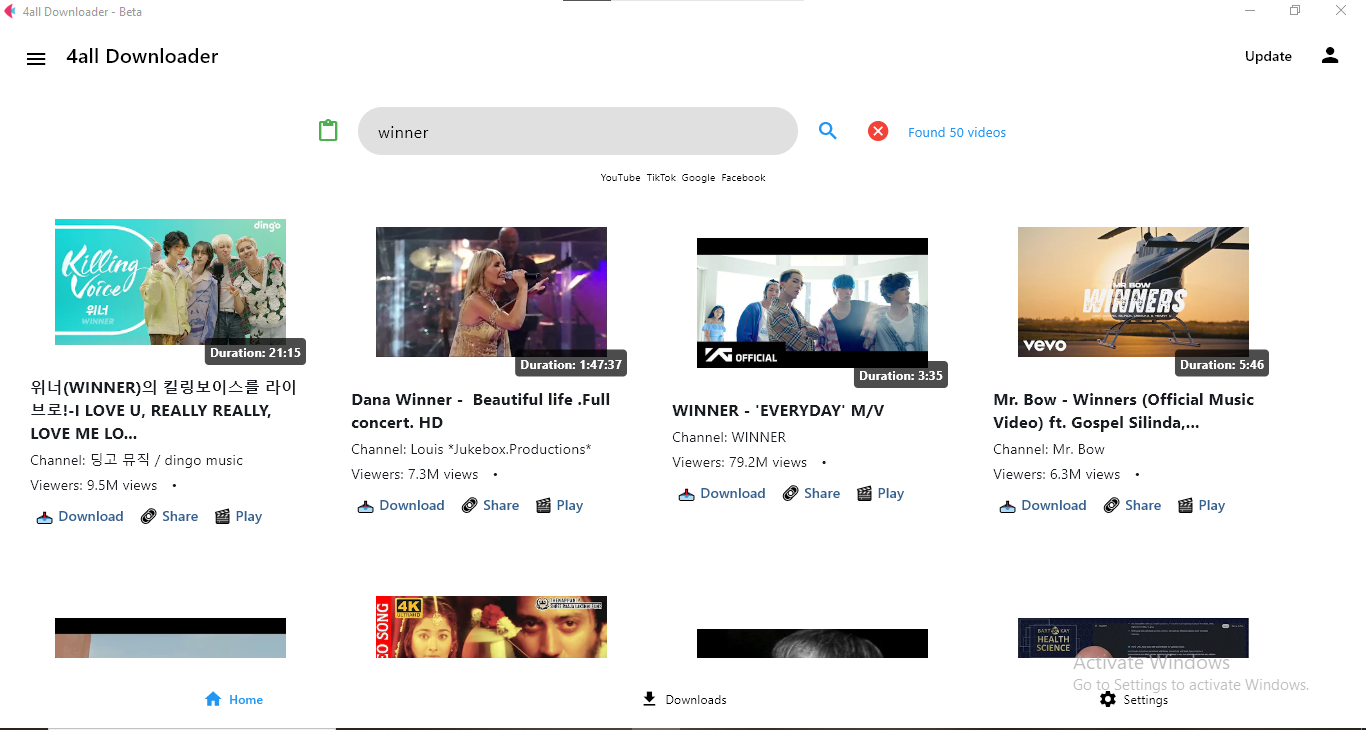The image size is (1366, 730).
Task: Click title 'Mr. Bow - Winners (Official Music Video)'
Action: pyautogui.click(x=1124, y=411)
